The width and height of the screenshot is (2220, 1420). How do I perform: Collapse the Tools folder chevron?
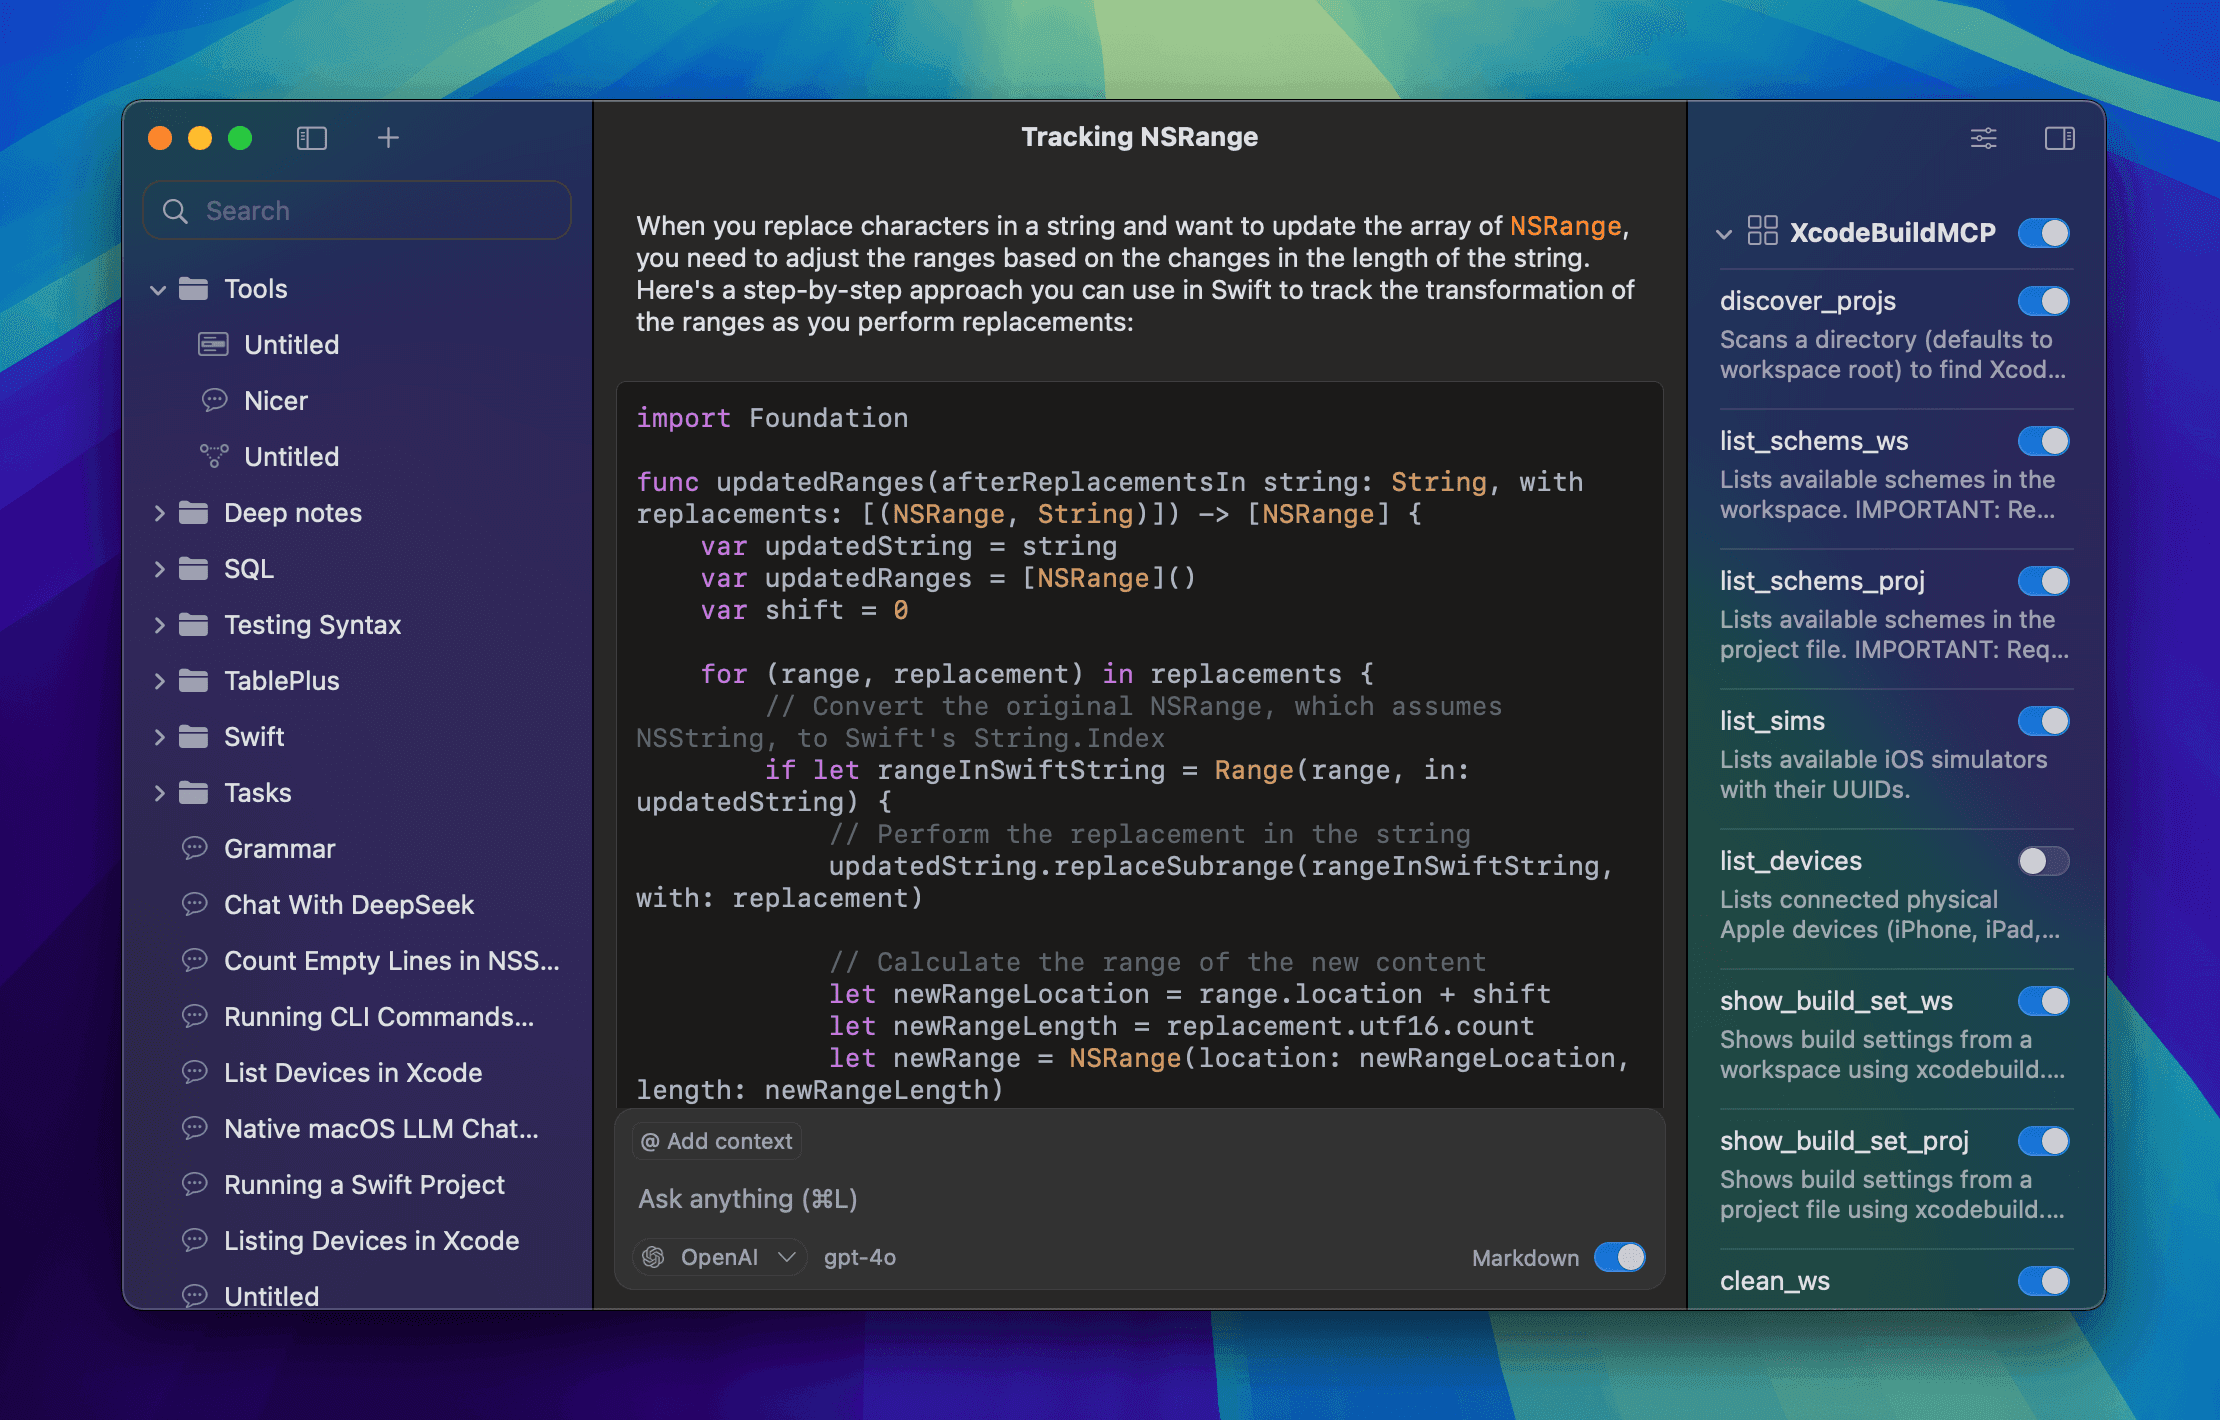(x=158, y=290)
